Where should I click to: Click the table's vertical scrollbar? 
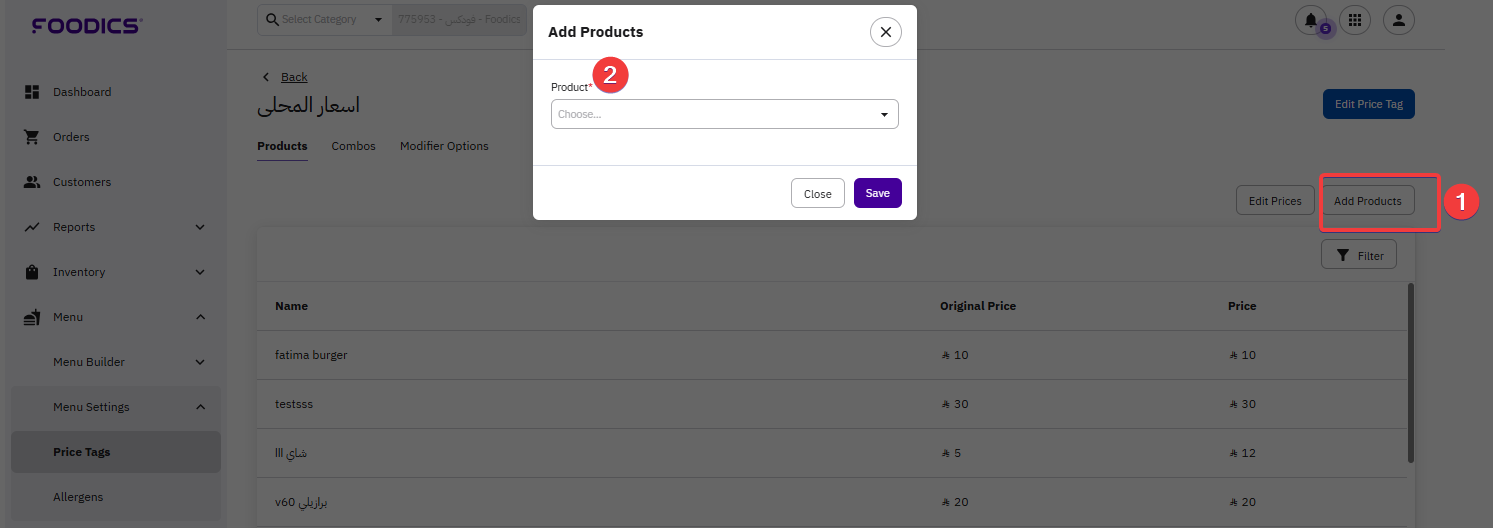pyautogui.click(x=1411, y=372)
